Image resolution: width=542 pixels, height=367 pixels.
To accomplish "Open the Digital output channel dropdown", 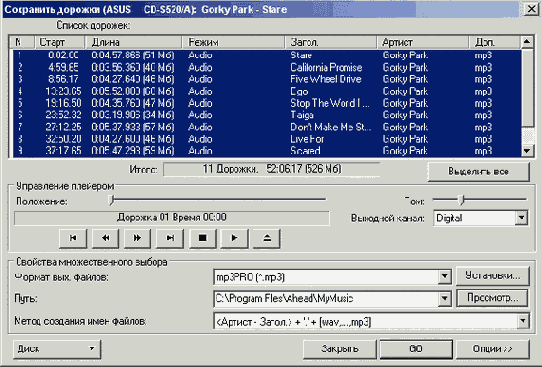I will (x=521, y=218).
